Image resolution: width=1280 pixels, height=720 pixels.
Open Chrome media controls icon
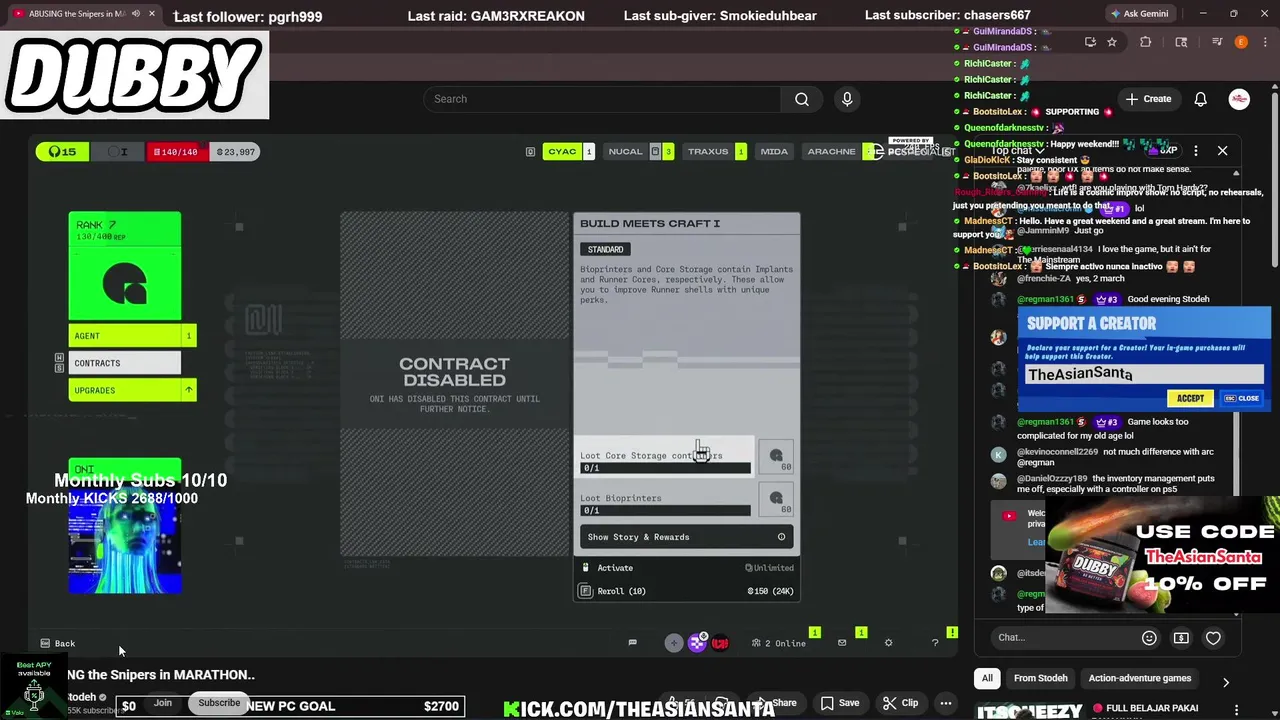pos(1217,42)
